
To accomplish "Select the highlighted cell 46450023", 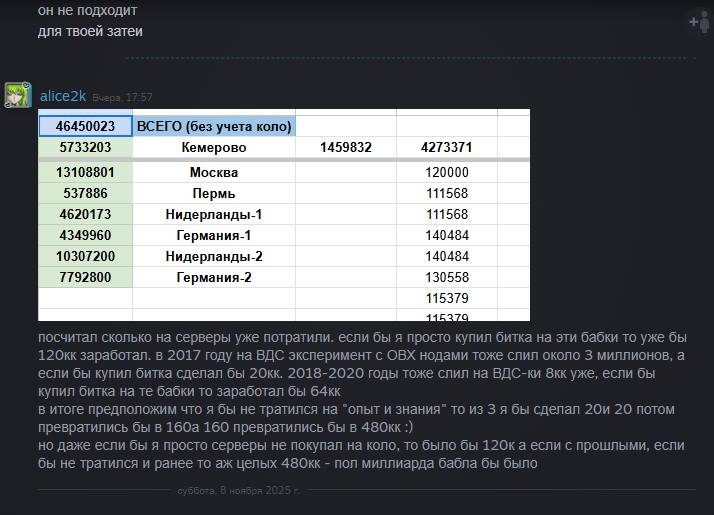I will pyautogui.click(x=85, y=126).
